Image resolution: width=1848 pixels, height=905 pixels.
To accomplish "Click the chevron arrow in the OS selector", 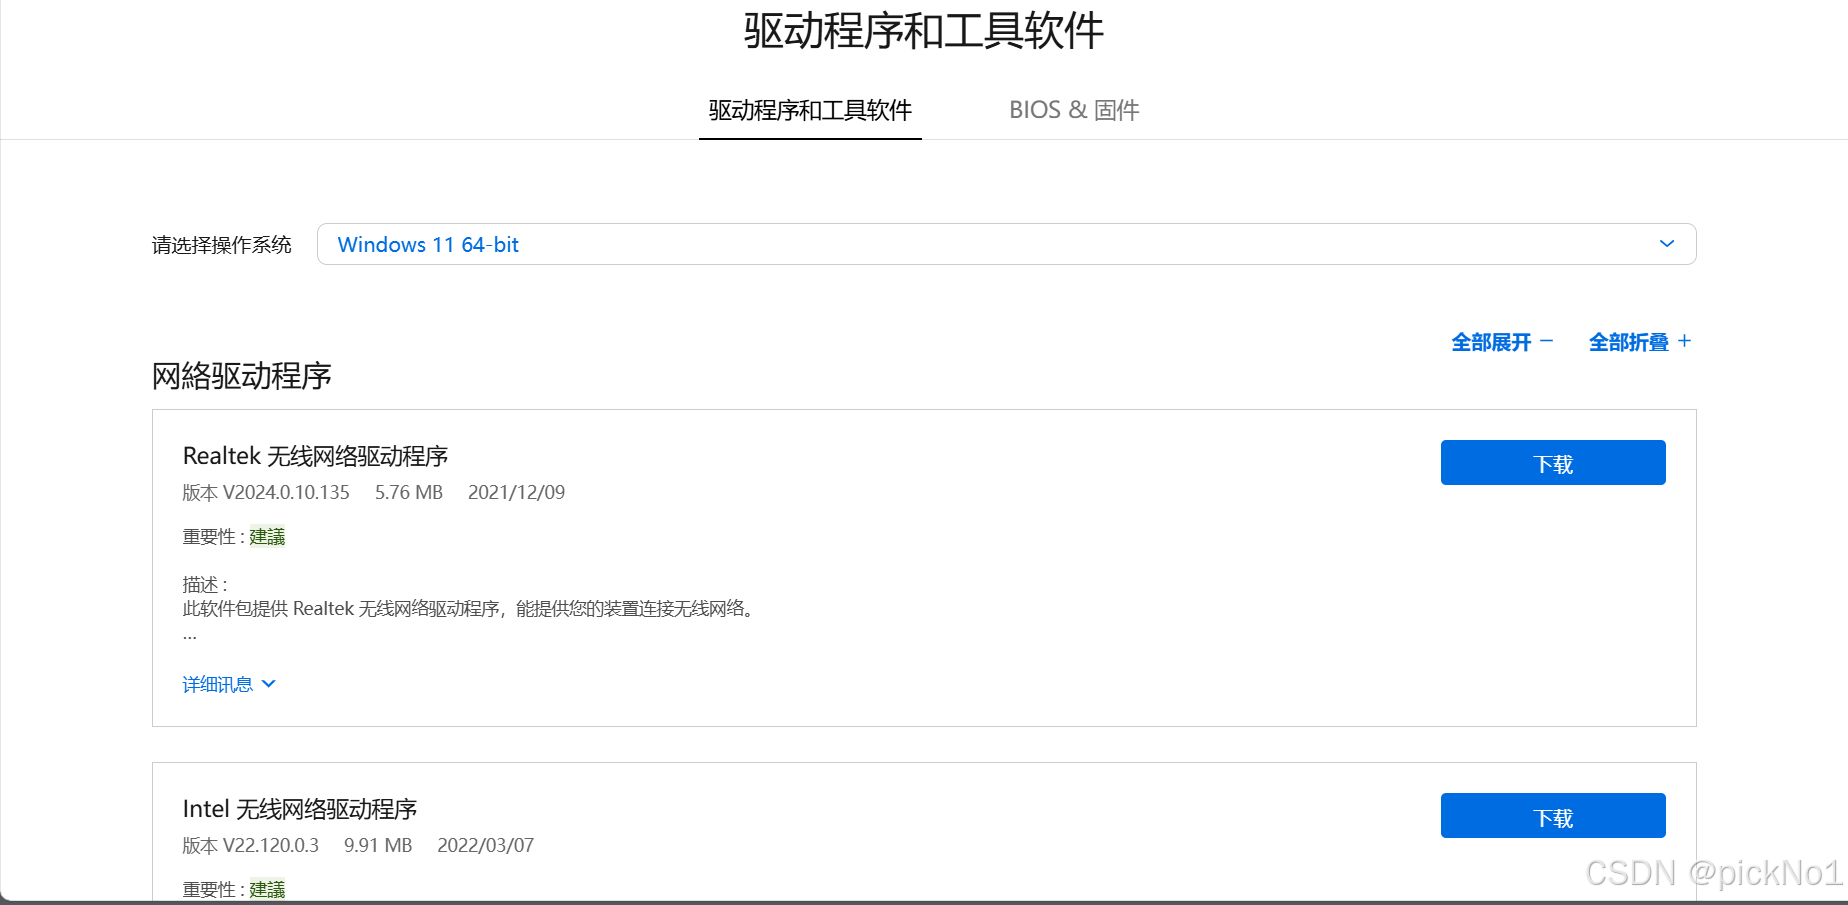I will pyautogui.click(x=1667, y=244).
